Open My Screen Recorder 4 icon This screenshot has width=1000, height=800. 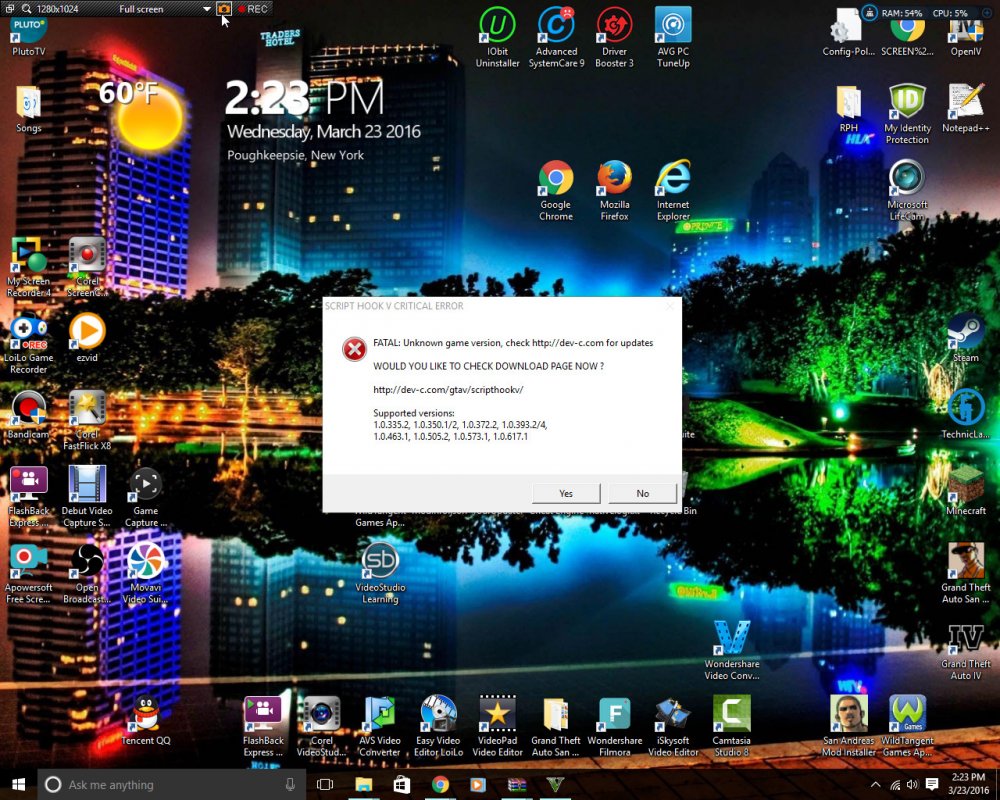pyautogui.click(x=28, y=267)
